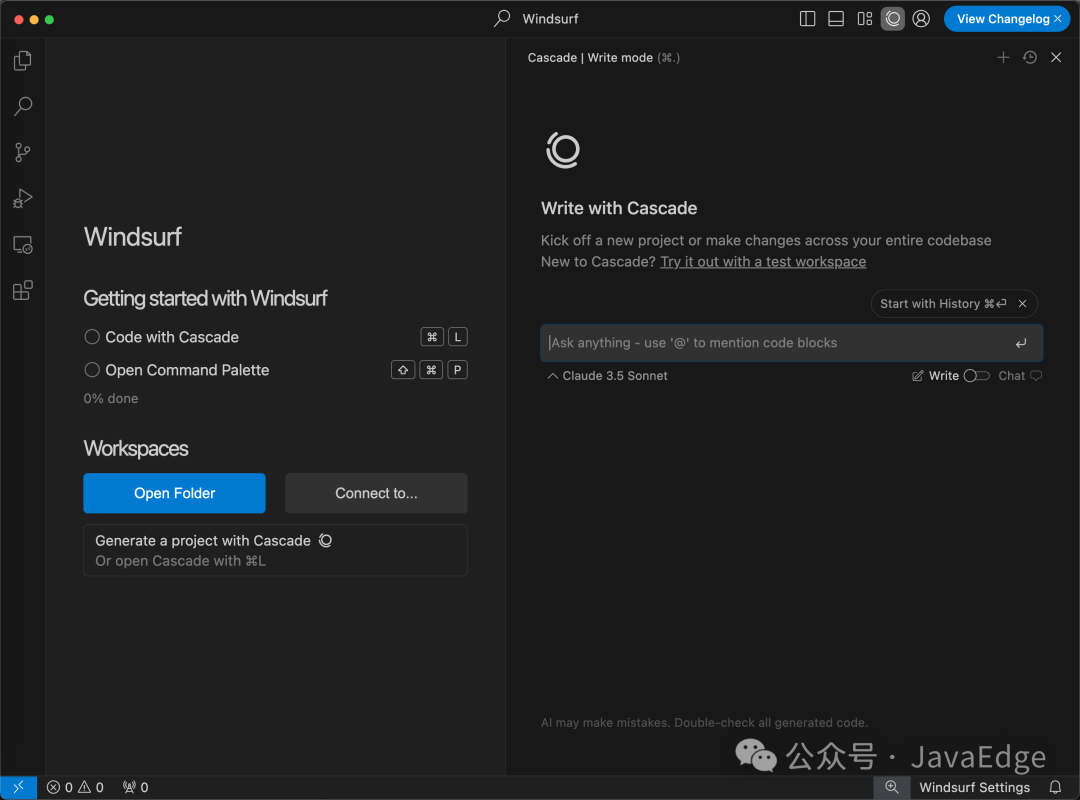
Task: Open remote window indicator in status bar
Action: coord(19,787)
